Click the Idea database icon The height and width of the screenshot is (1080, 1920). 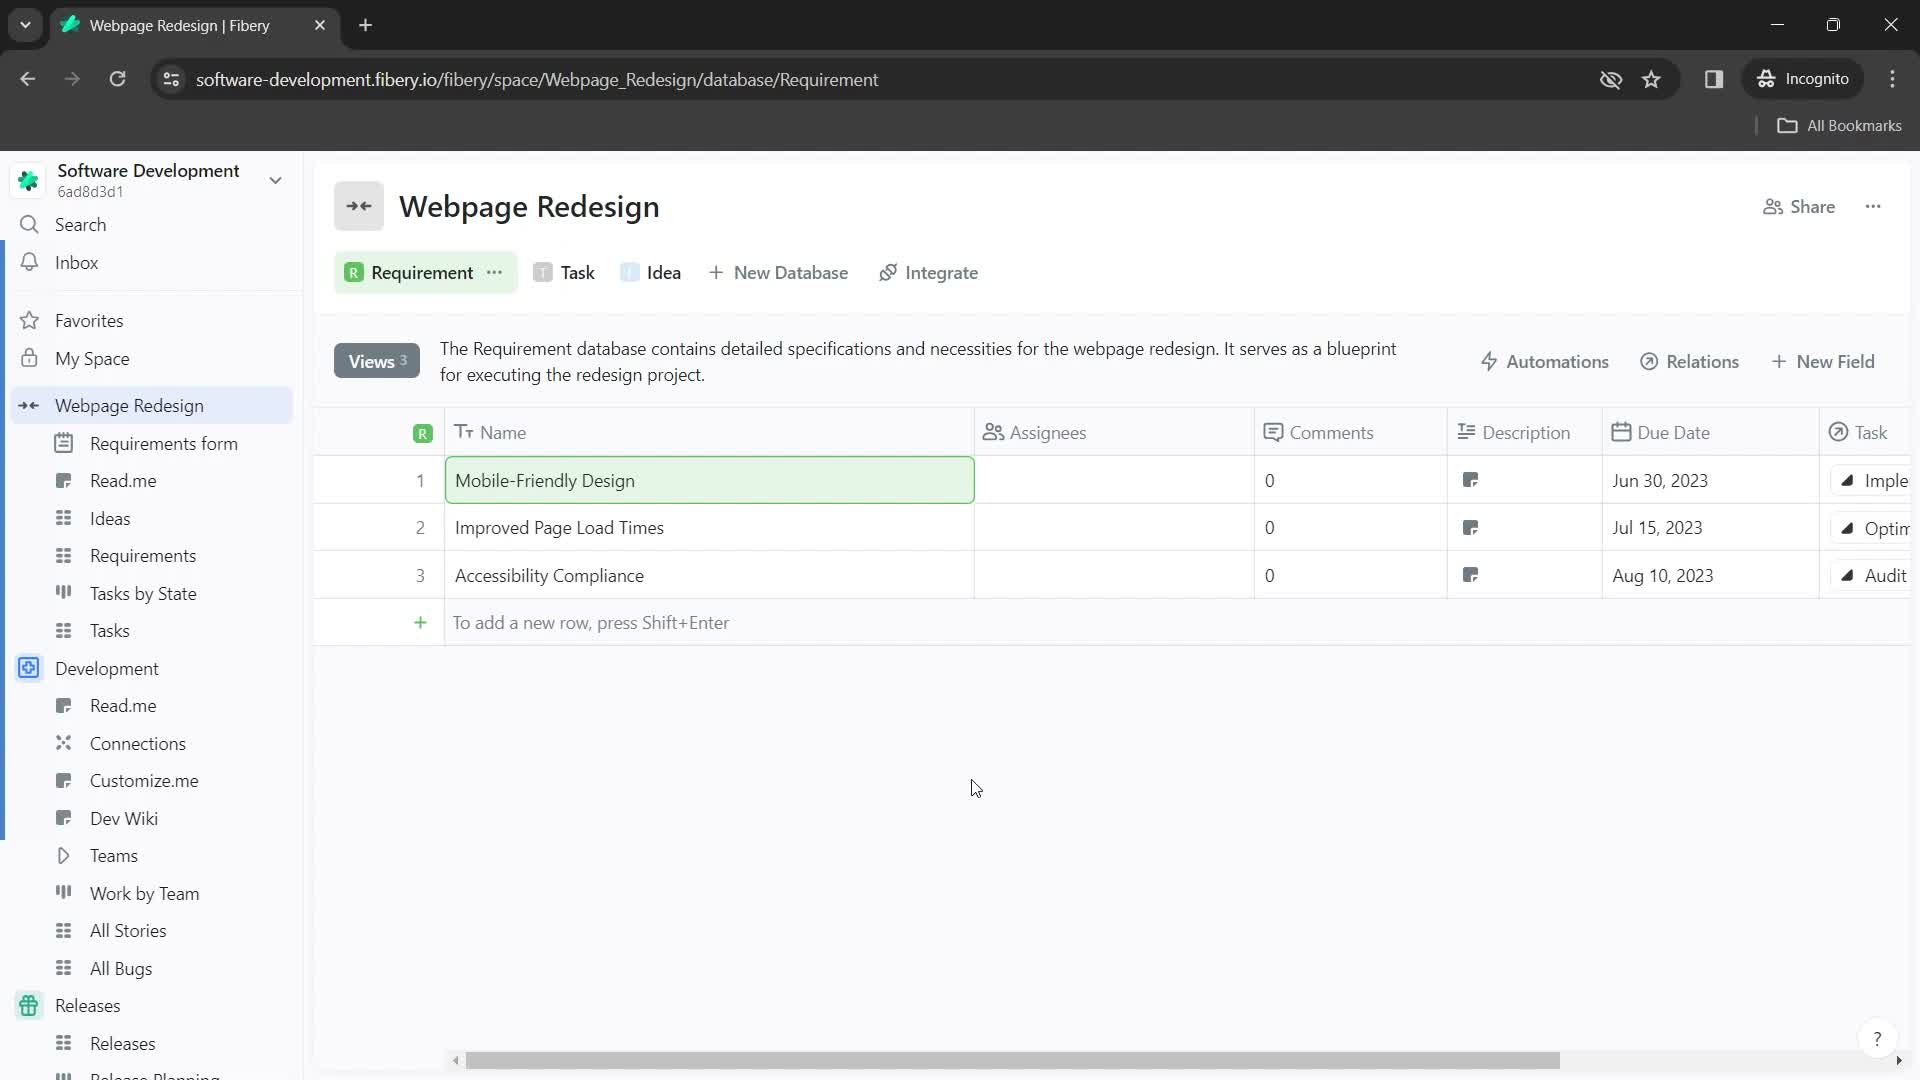pos(630,272)
